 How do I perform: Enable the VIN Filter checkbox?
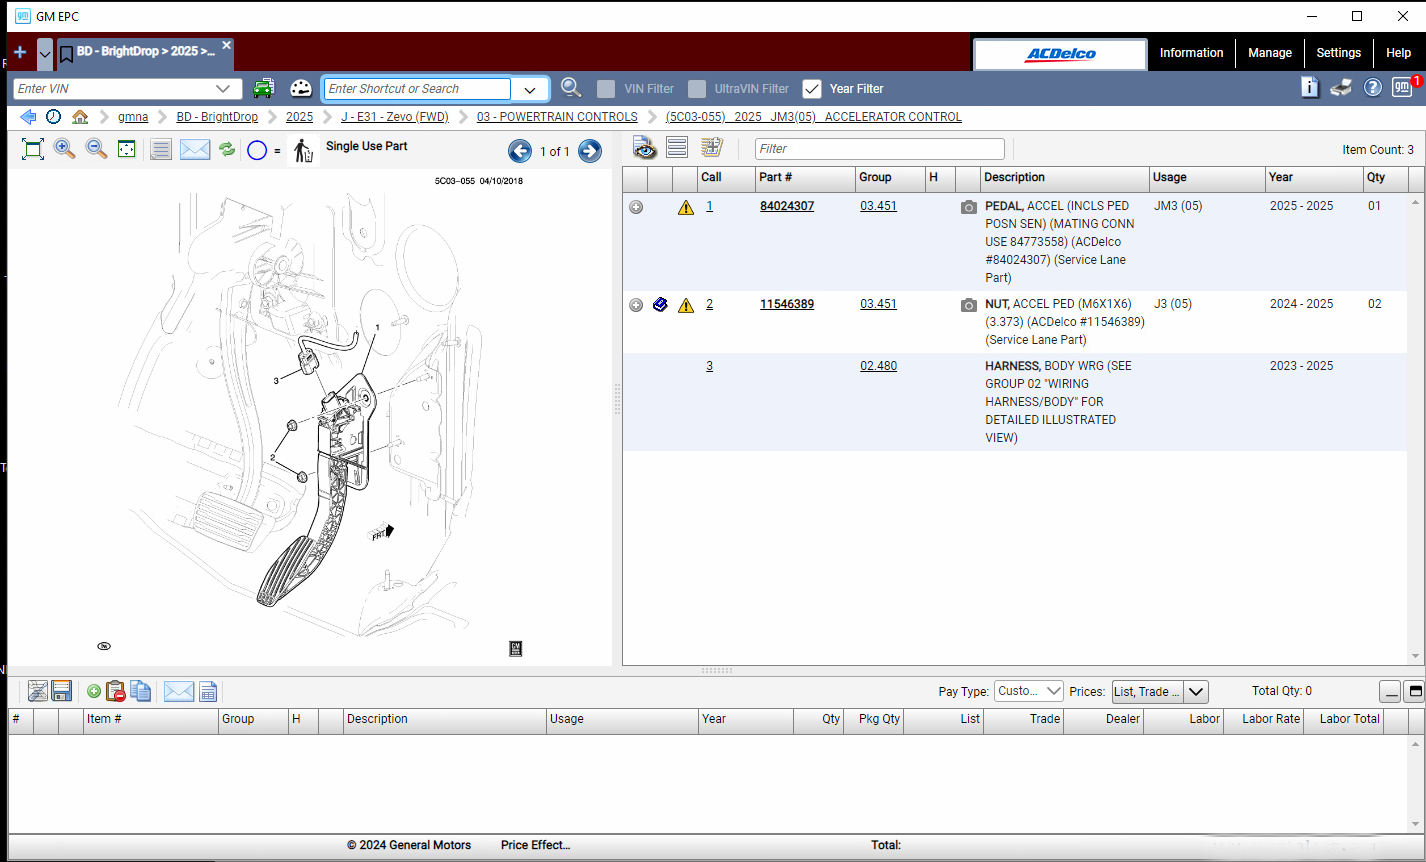coord(606,89)
